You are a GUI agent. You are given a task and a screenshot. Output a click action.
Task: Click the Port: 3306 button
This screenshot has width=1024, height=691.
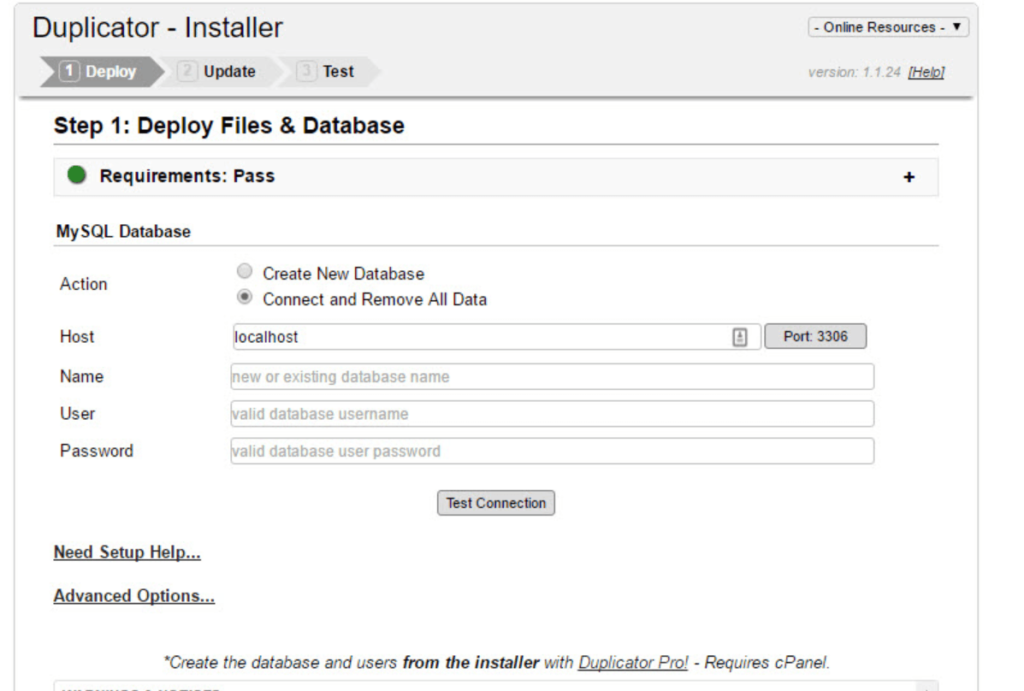(815, 337)
